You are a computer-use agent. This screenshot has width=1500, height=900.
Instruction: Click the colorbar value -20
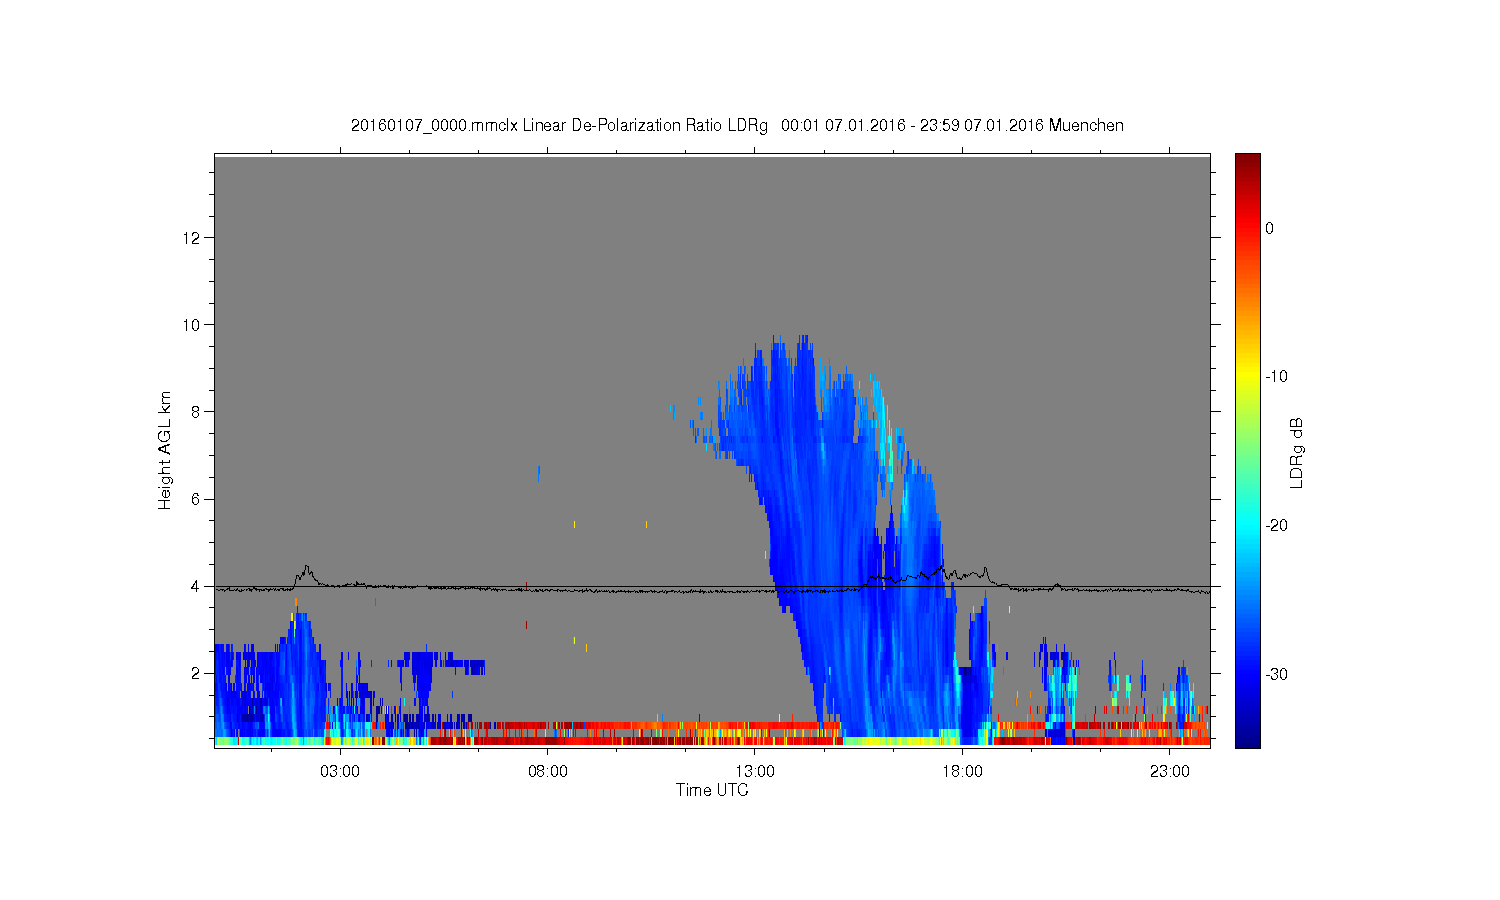[x=1276, y=526]
